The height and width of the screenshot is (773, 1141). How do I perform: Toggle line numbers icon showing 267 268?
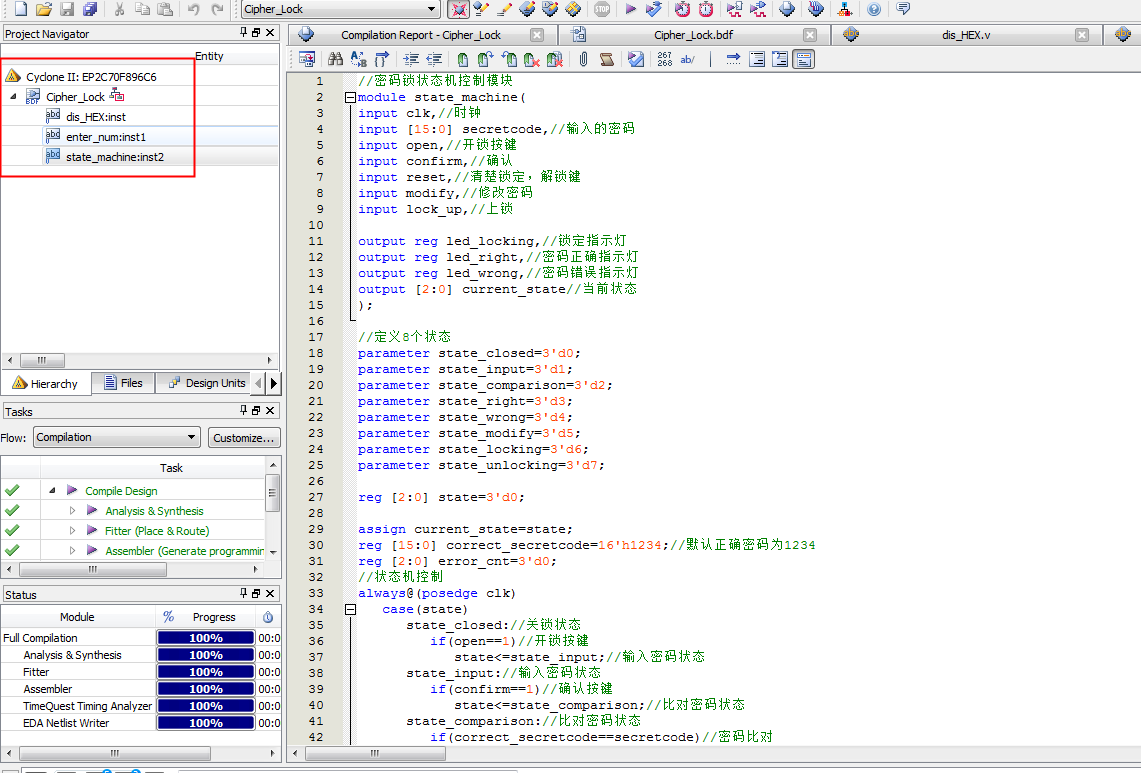665,60
